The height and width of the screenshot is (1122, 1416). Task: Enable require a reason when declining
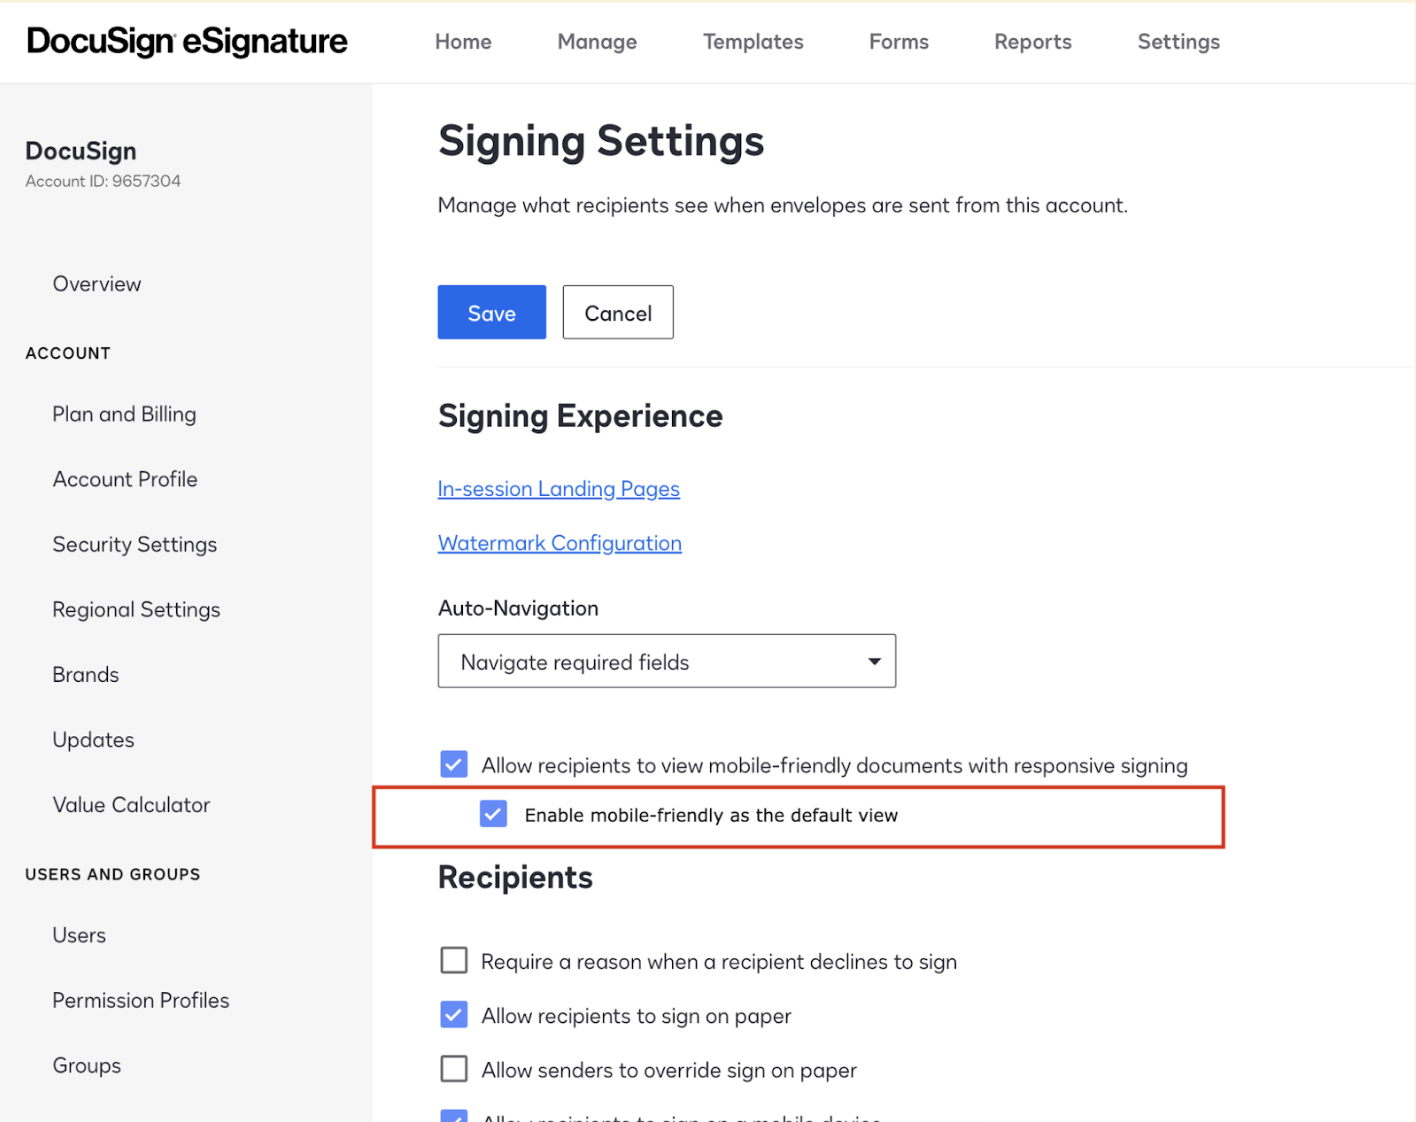pyautogui.click(x=454, y=961)
